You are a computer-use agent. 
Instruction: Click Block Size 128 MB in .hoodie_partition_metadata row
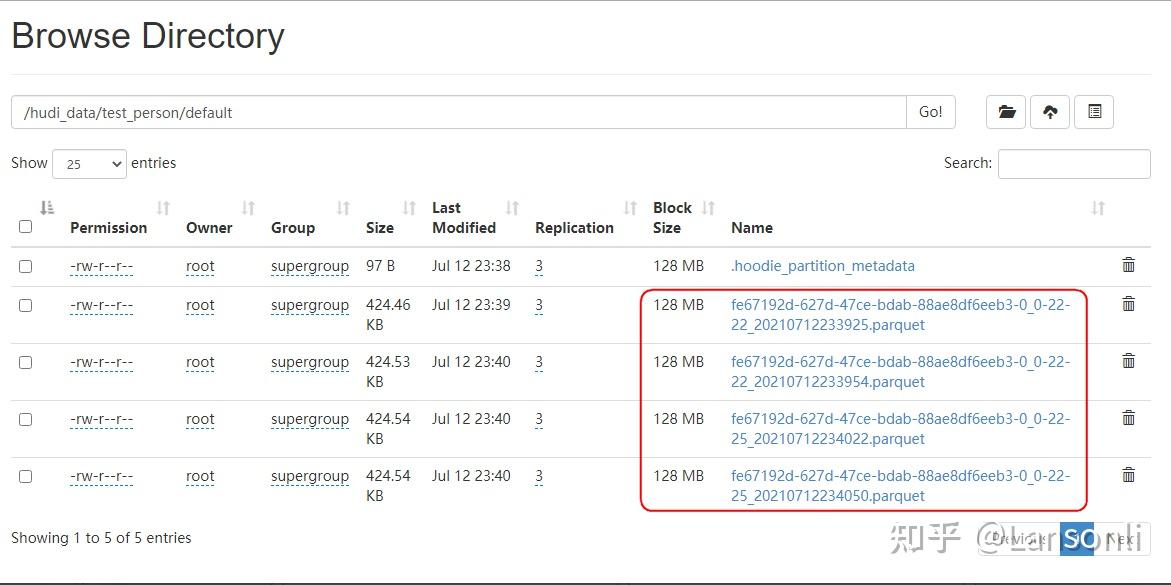coord(678,266)
